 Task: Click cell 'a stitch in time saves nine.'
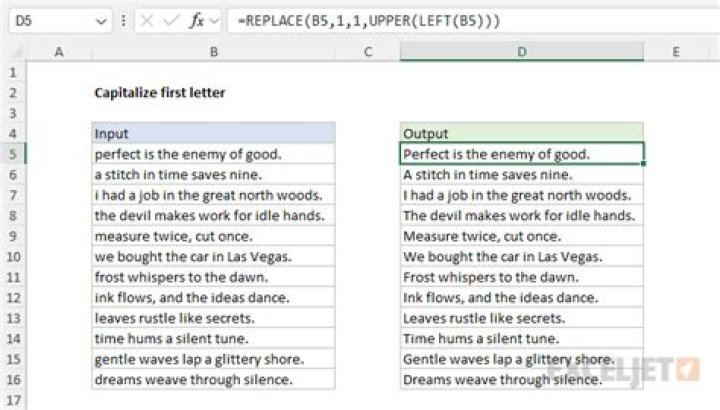pyautogui.click(x=214, y=174)
